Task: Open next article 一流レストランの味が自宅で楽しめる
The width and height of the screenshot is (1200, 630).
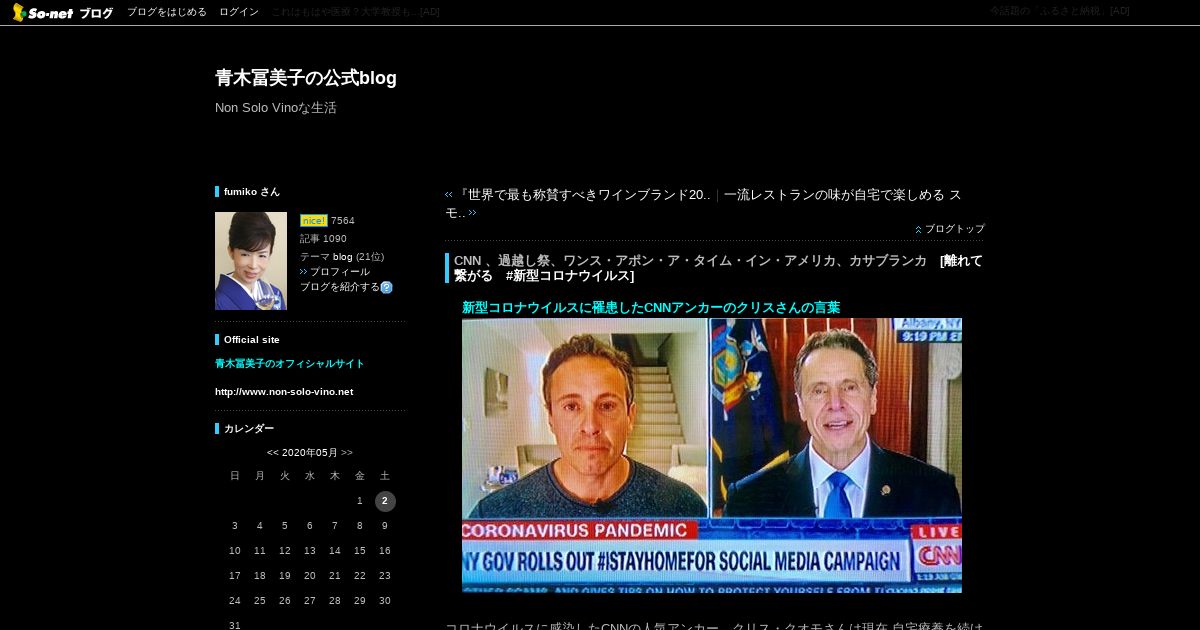Action: pos(703,204)
